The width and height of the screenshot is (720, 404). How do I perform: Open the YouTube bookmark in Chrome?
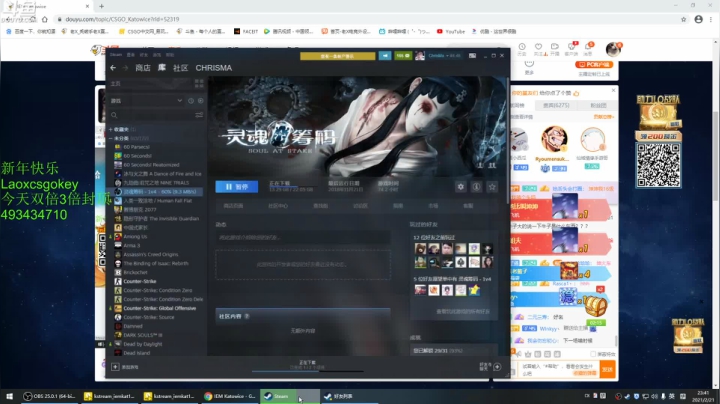coord(451,31)
